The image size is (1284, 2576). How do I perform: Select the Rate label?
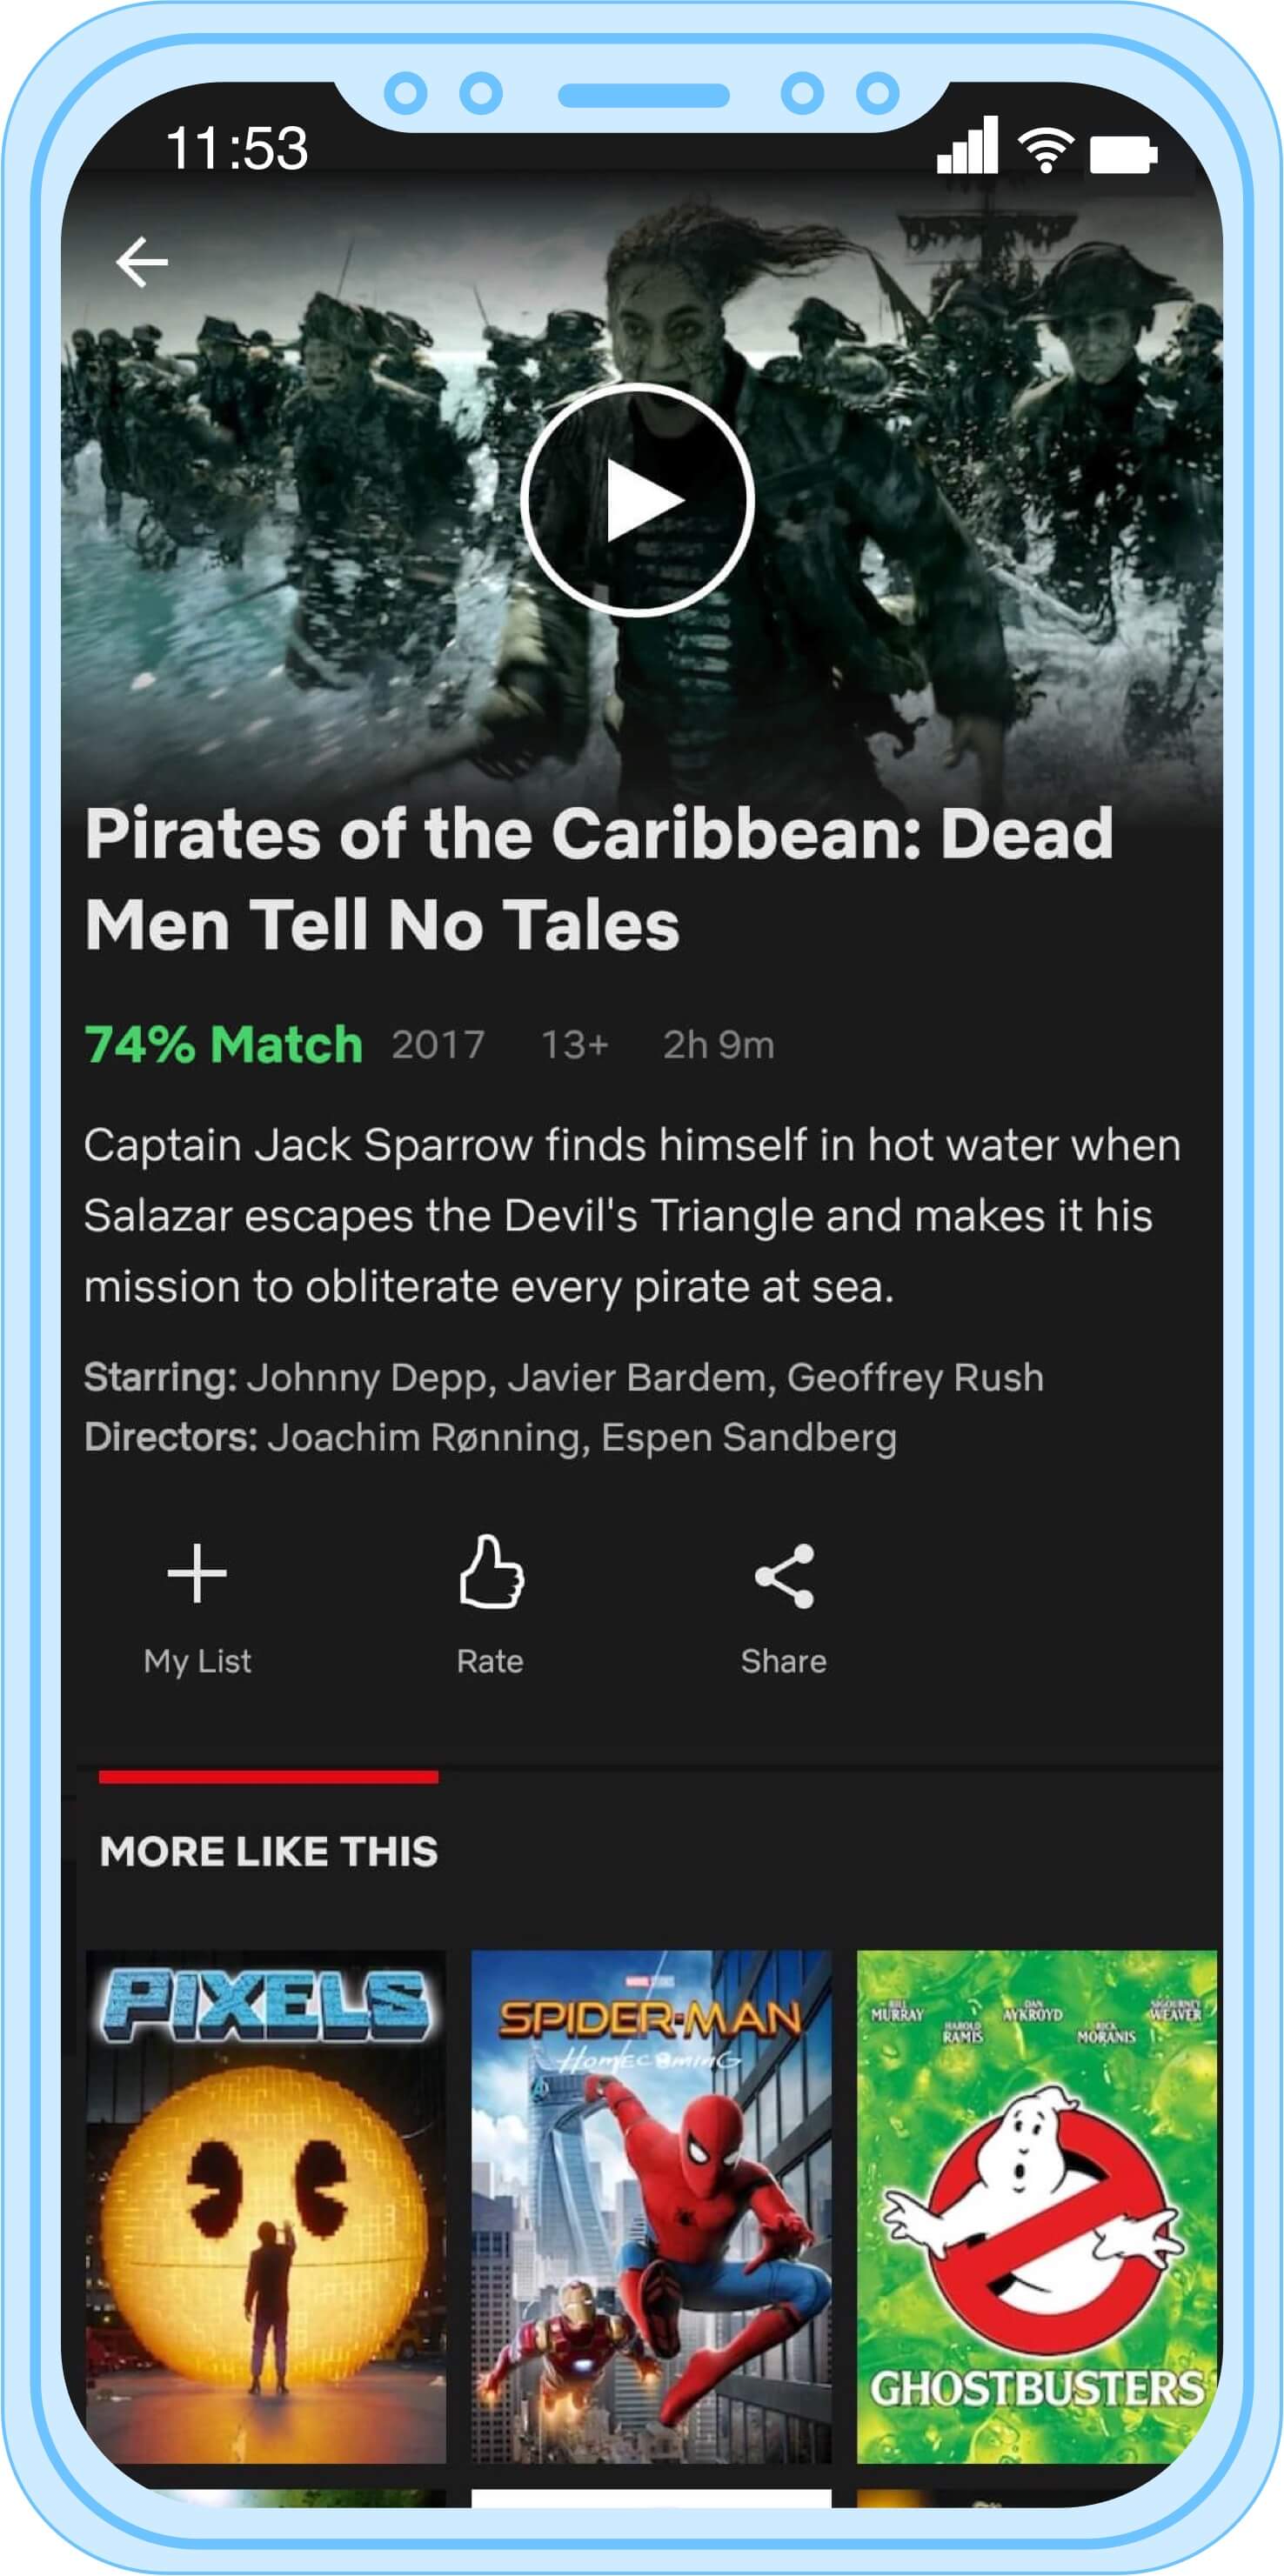point(490,1661)
